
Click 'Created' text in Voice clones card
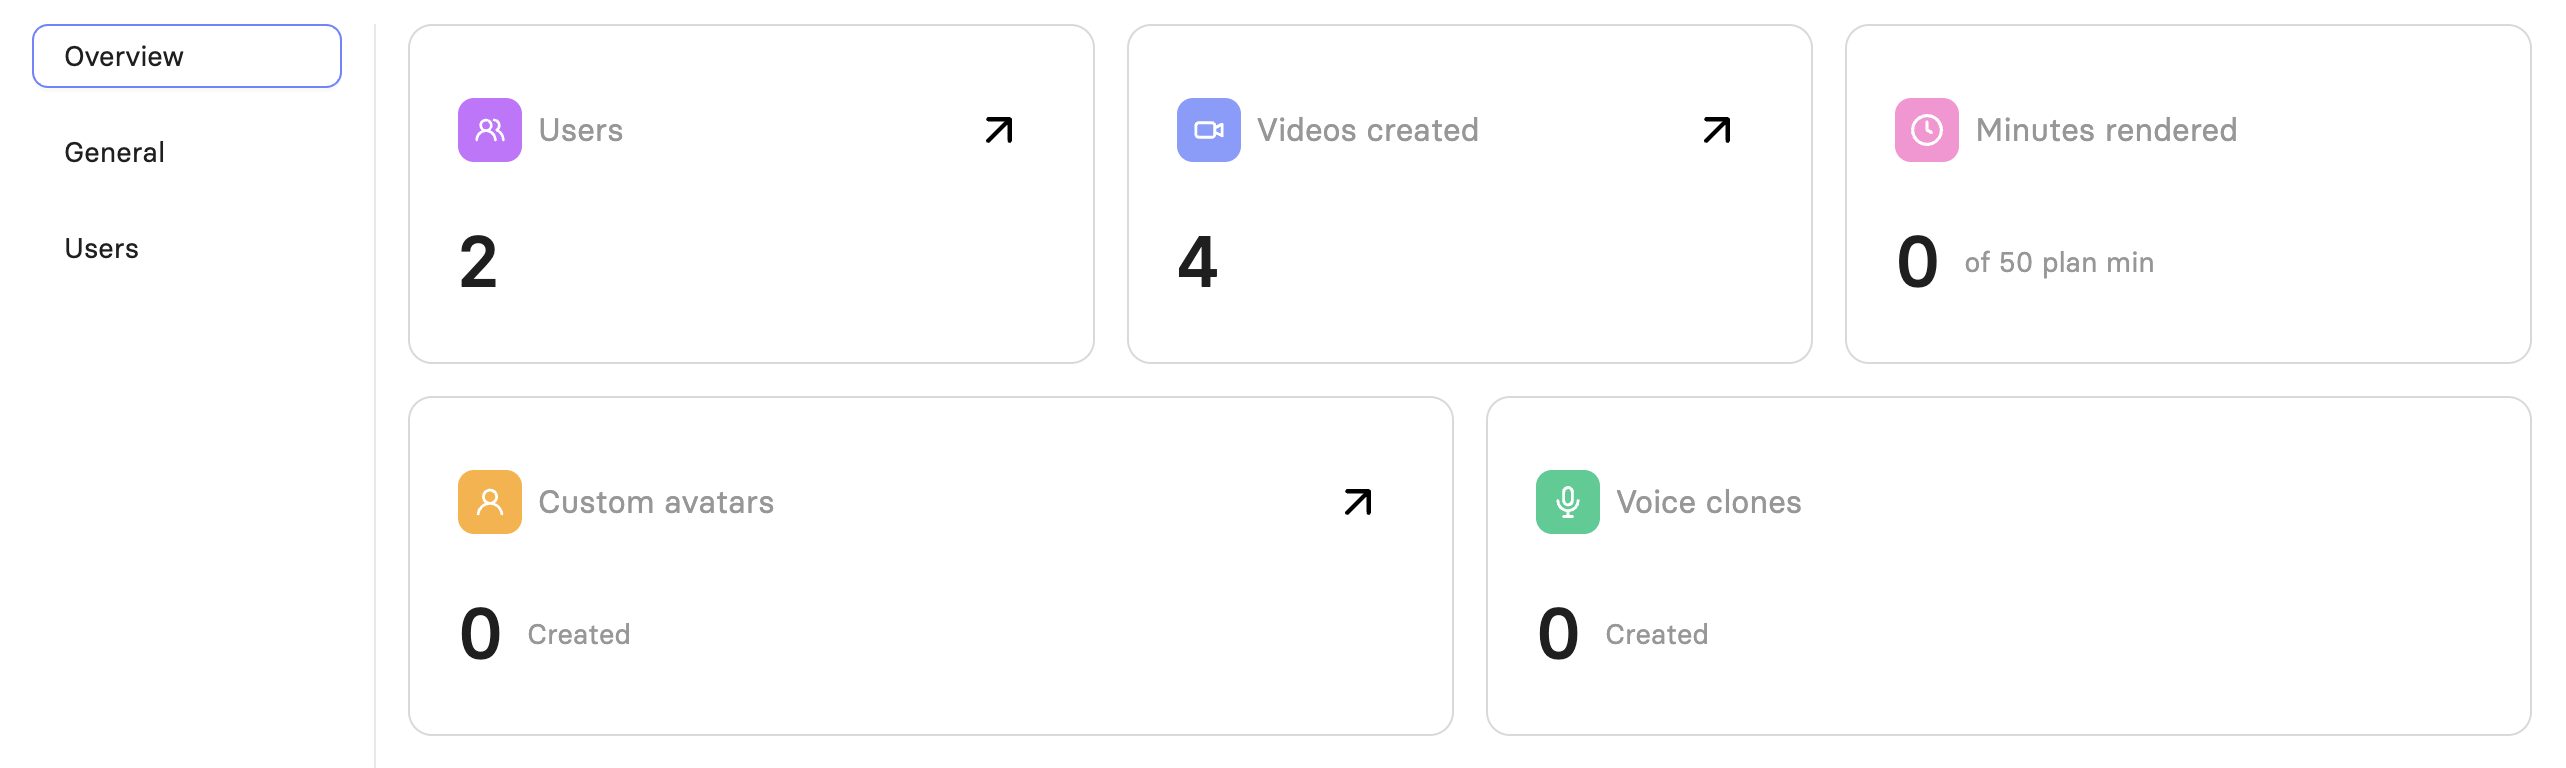click(1656, 634)
